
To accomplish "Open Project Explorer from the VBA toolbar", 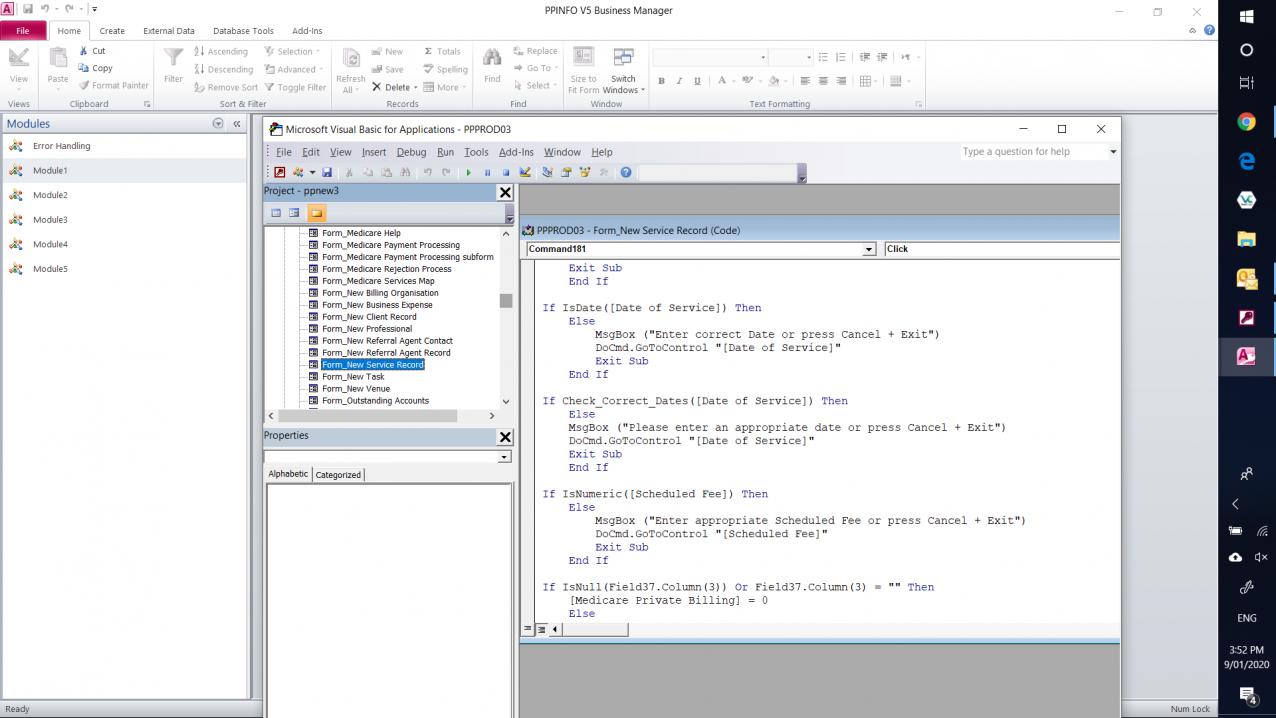I will (x=547, y=172).
